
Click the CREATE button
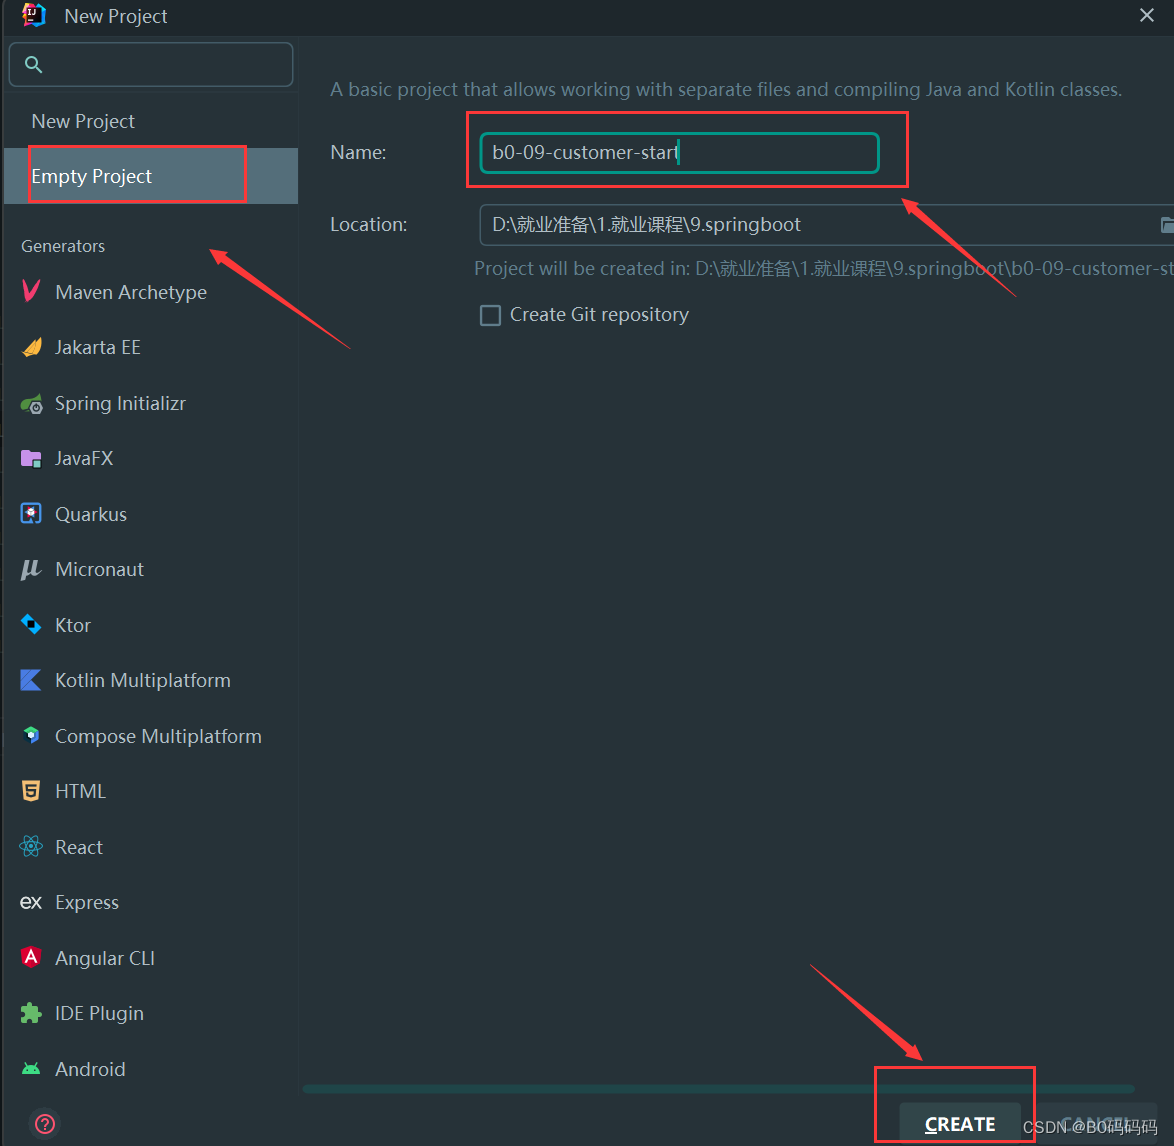[960, 1124]
